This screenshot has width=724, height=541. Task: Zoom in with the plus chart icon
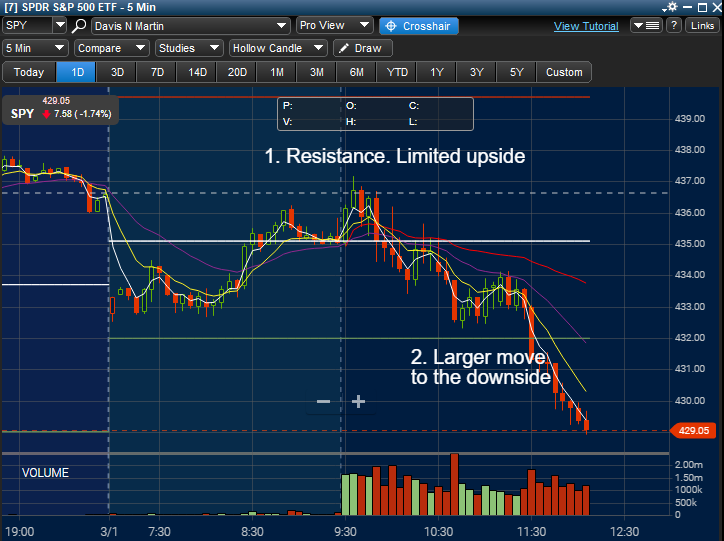pos(358,402)
